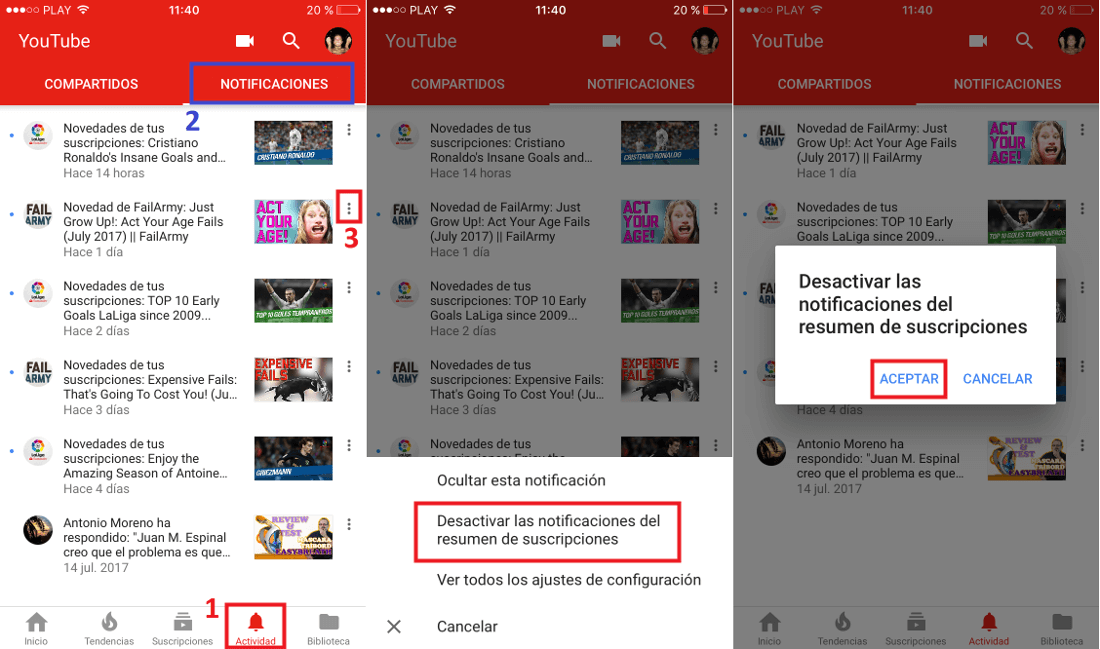Image resolution: width=1100 pixels, height=649 pixels.
Task: Switch to COMPARTIDOS tab in the left screen
Action: tap(91, 84)
